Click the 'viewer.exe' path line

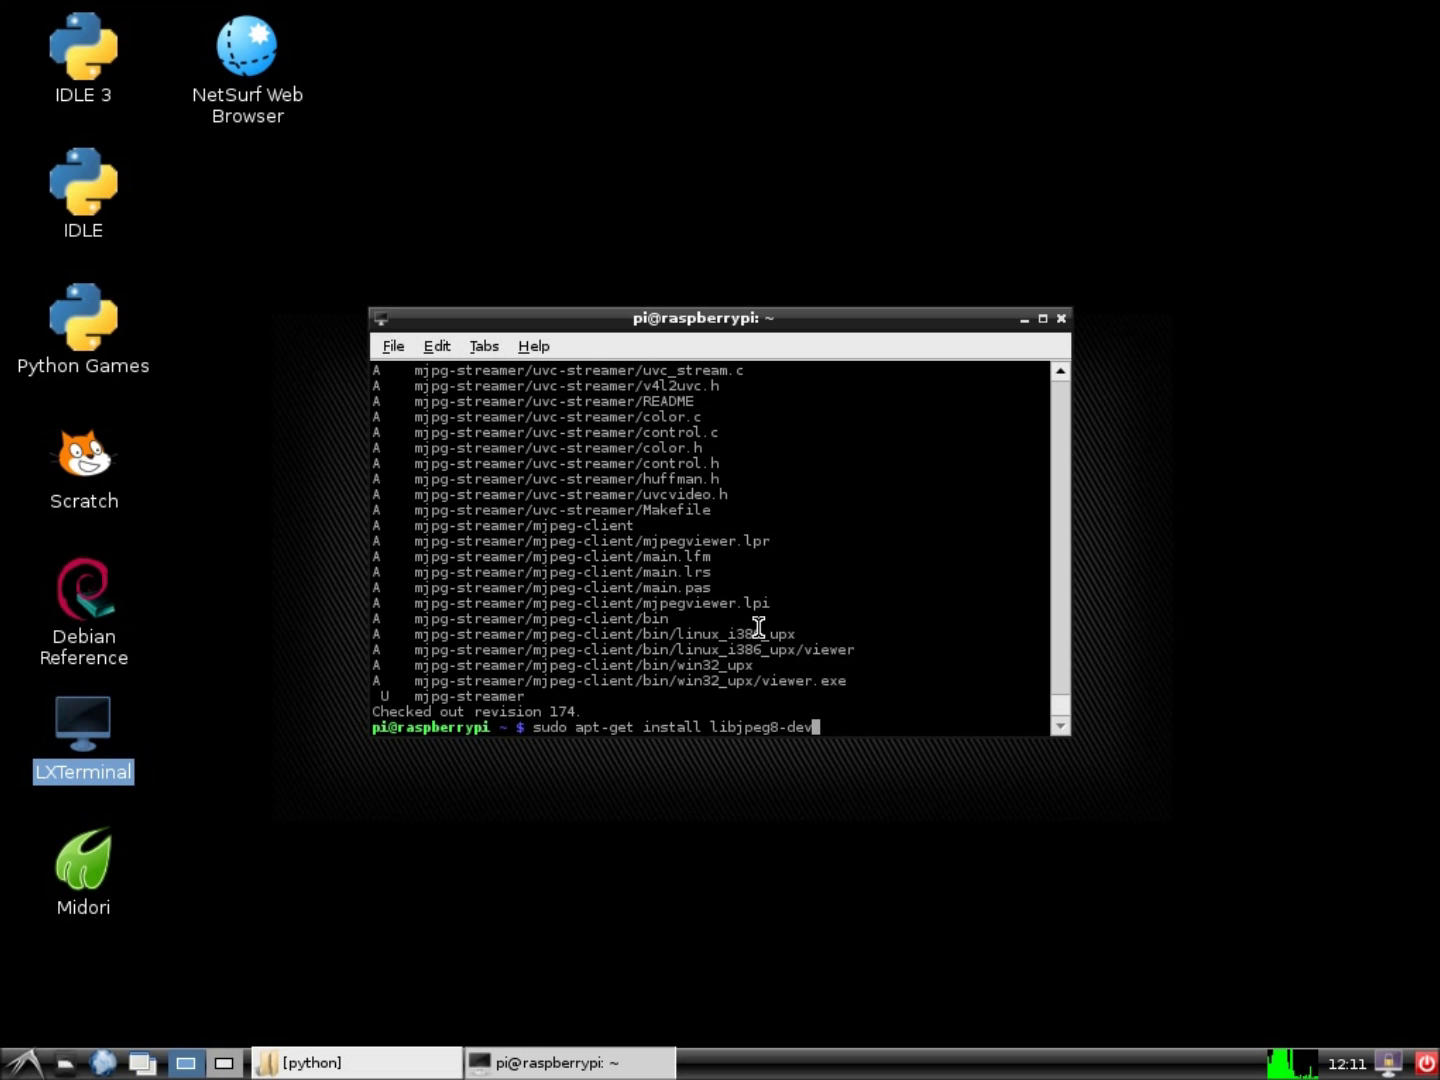coord(609,681)
